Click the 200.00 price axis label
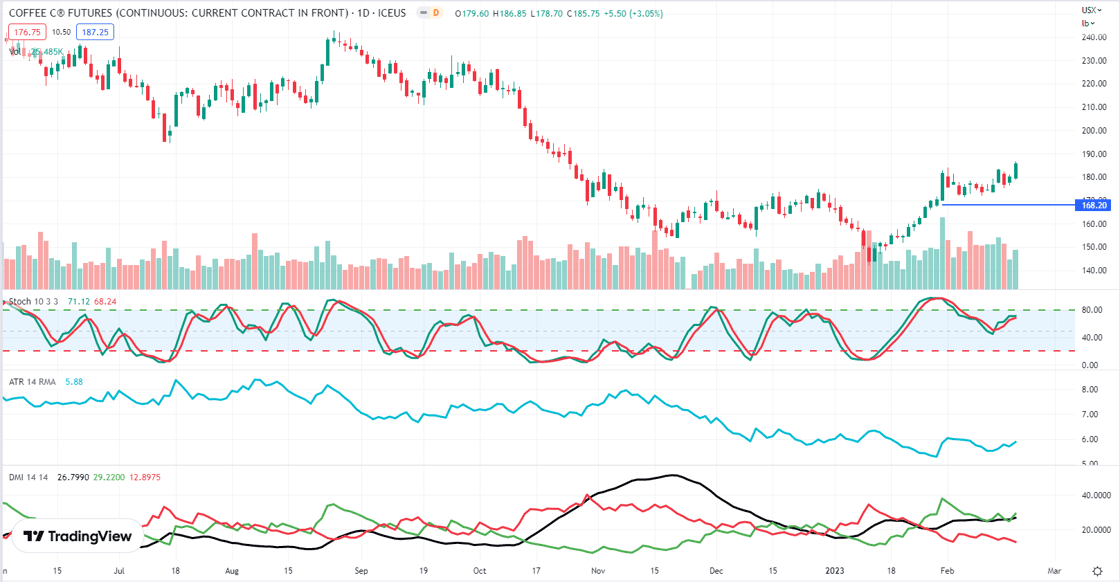This screenshot has height=582, width=1120. (x=1094, y=131)
